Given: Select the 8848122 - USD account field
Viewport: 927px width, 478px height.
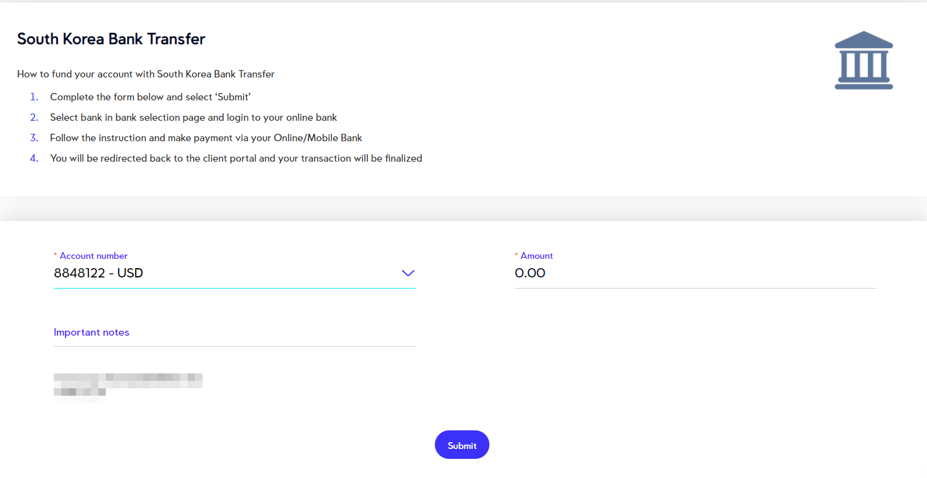Looking at the screenshot, I should click(235, 273).
